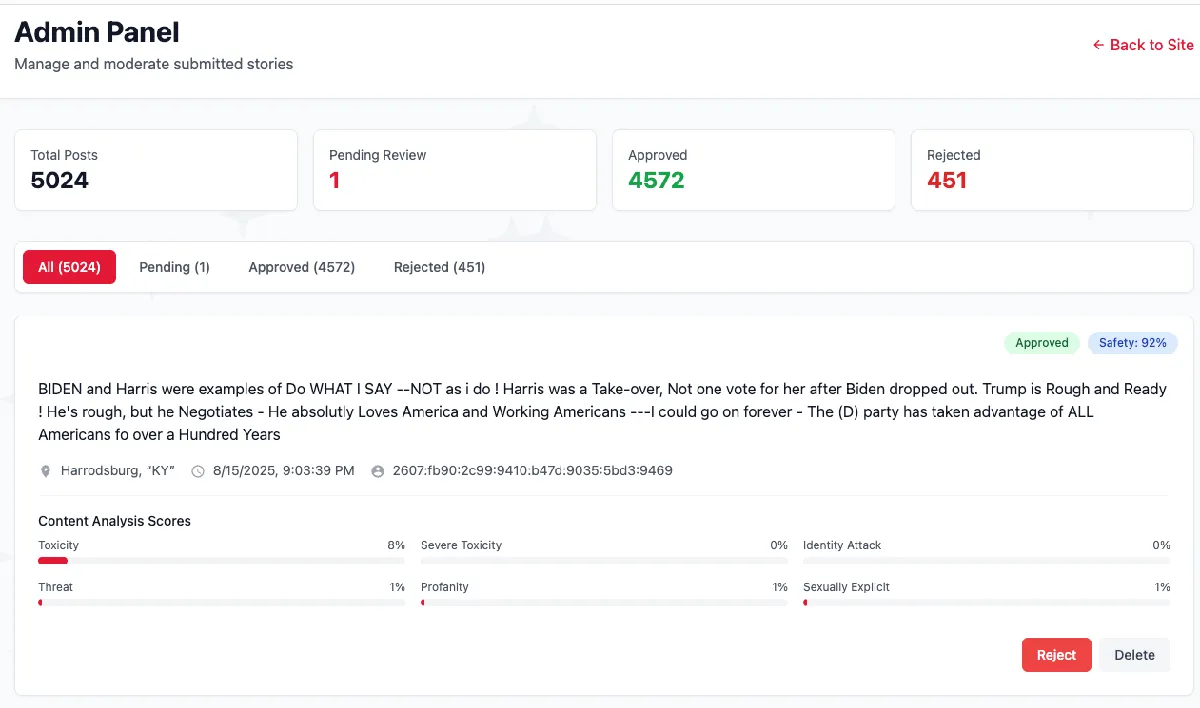
Task: Click the submitted story text about Biden and Harris
Action: point(600,411)
